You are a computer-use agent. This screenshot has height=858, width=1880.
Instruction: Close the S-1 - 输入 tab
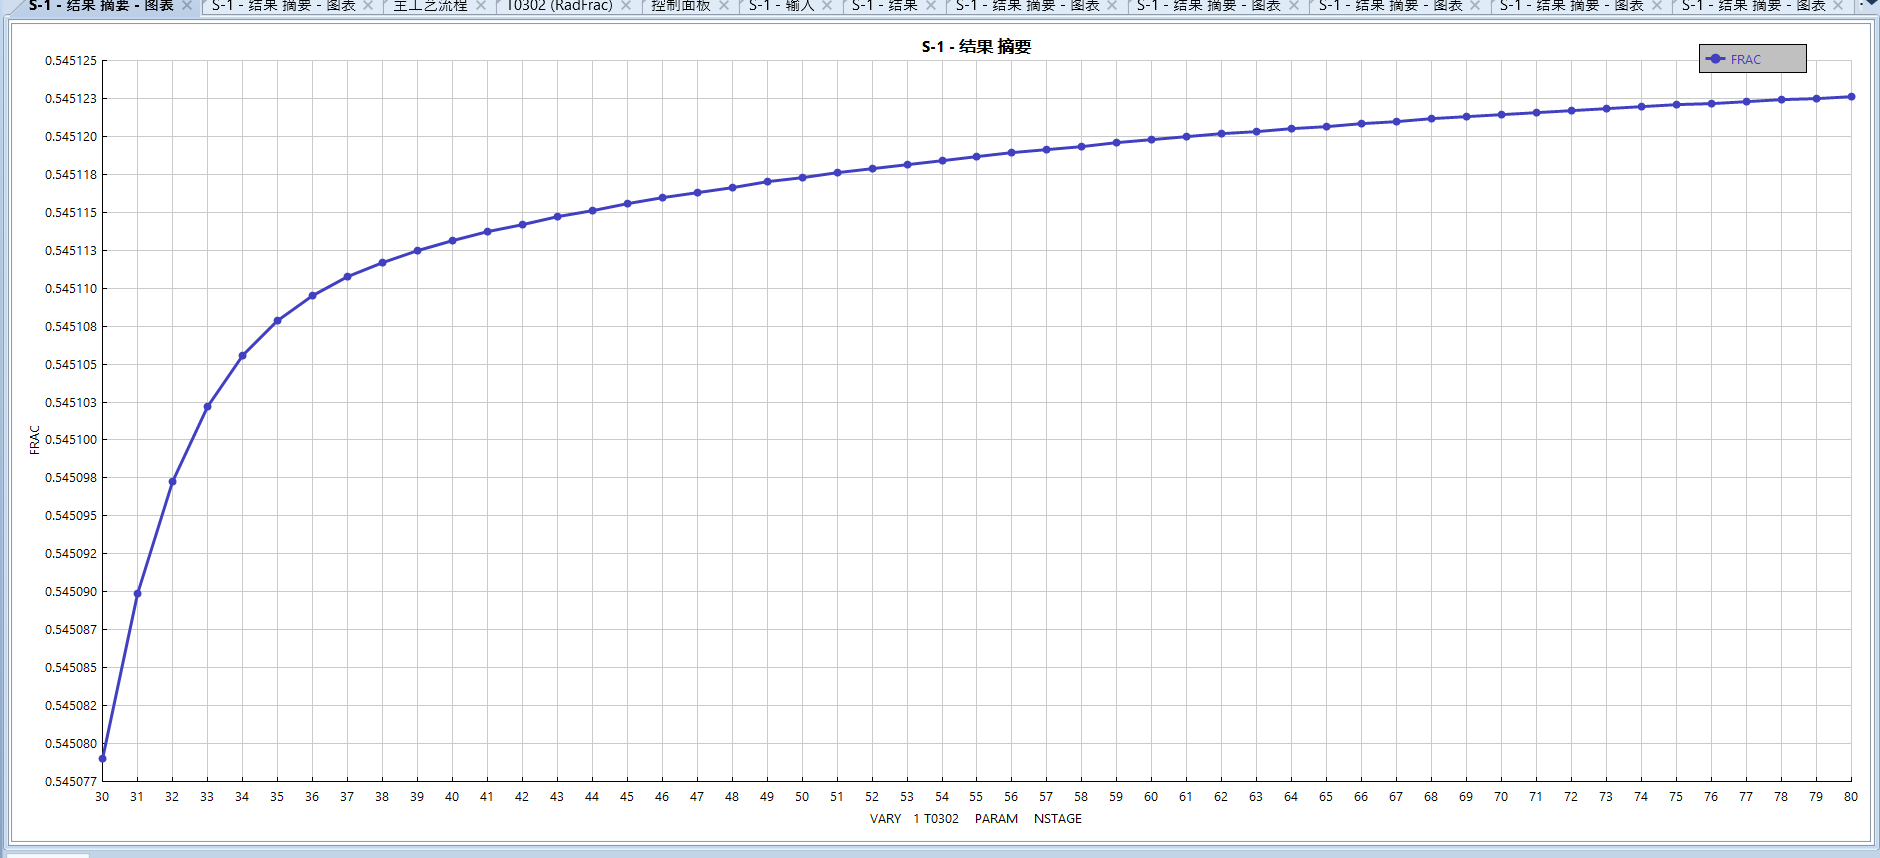click(x=827, y=5)
